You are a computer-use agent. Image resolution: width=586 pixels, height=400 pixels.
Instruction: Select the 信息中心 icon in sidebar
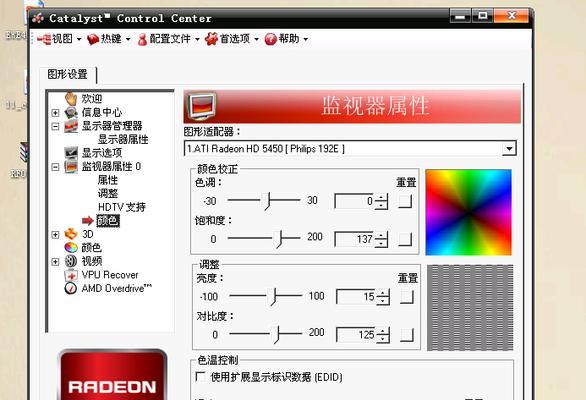point(71,112)
